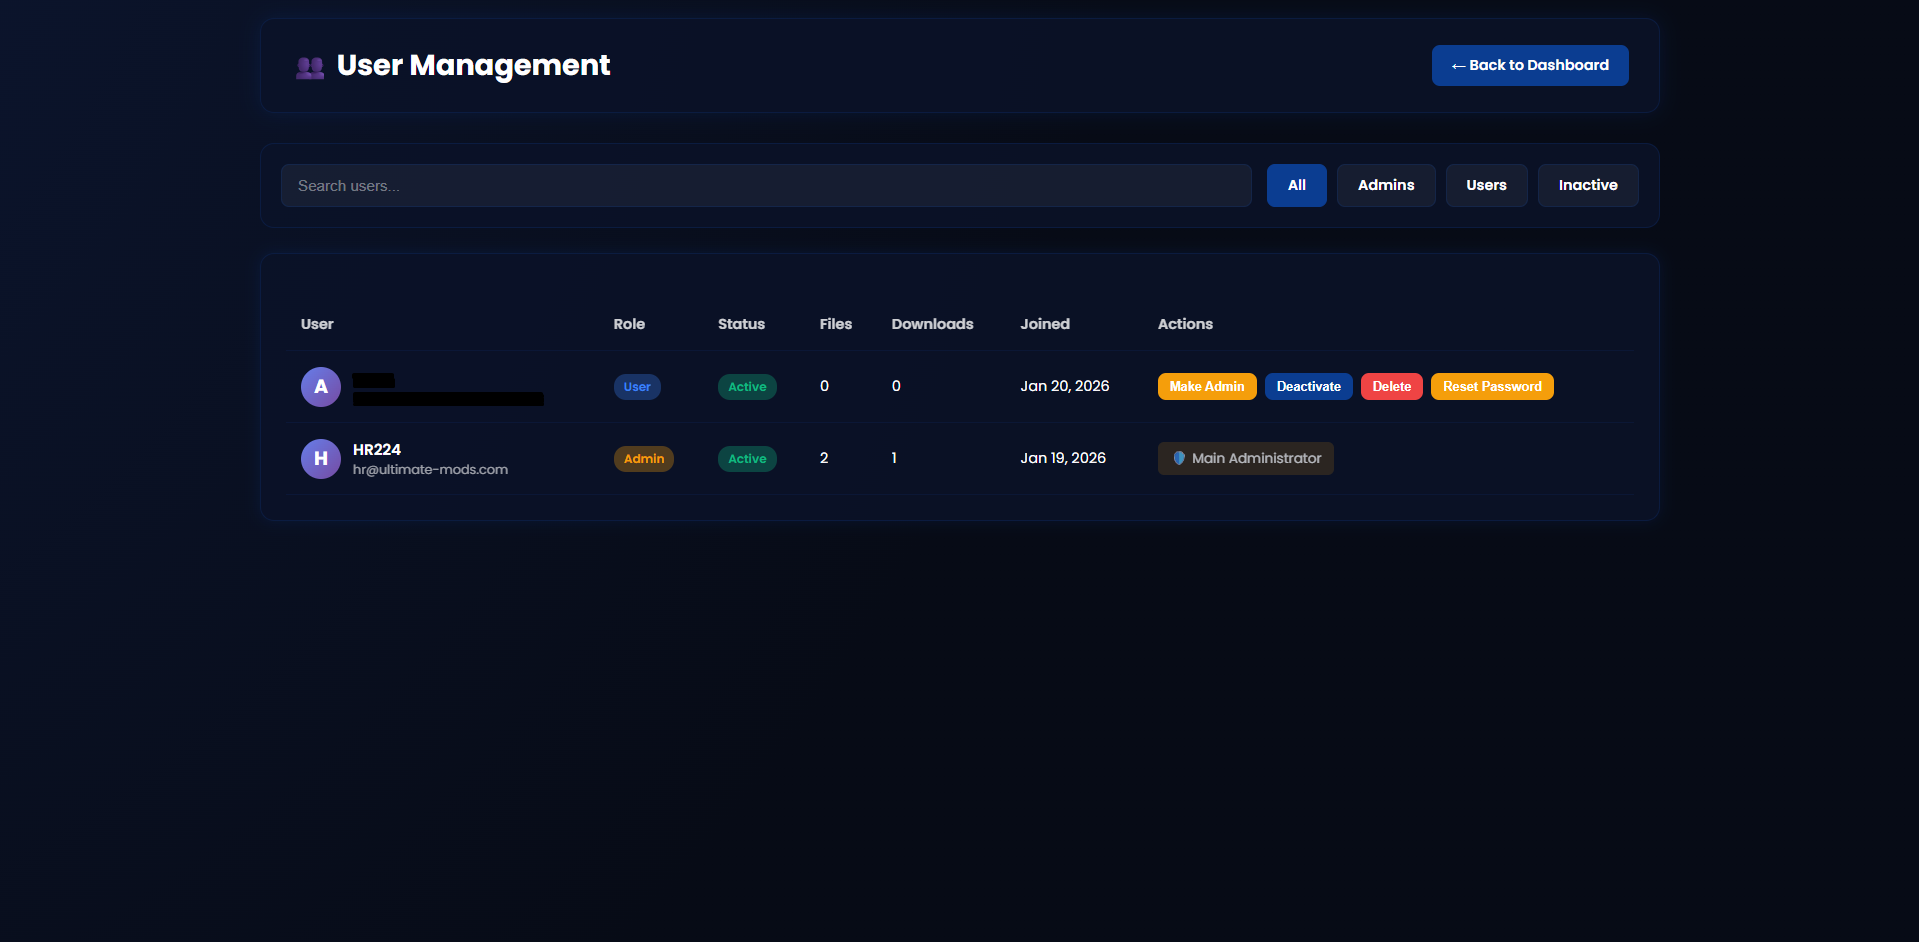Filter list by Admins
This screenshot has width=1919, height=942.
pos(1385,186)
